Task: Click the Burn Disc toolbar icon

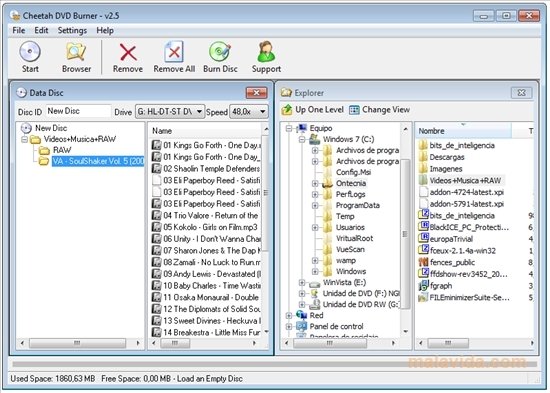Action: 220,52
